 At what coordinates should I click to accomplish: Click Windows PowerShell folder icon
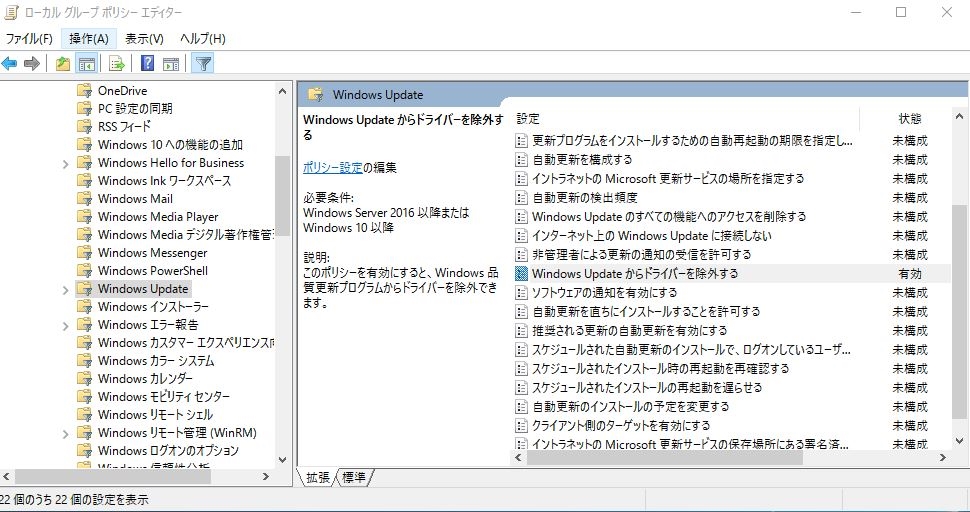point(85,270)
